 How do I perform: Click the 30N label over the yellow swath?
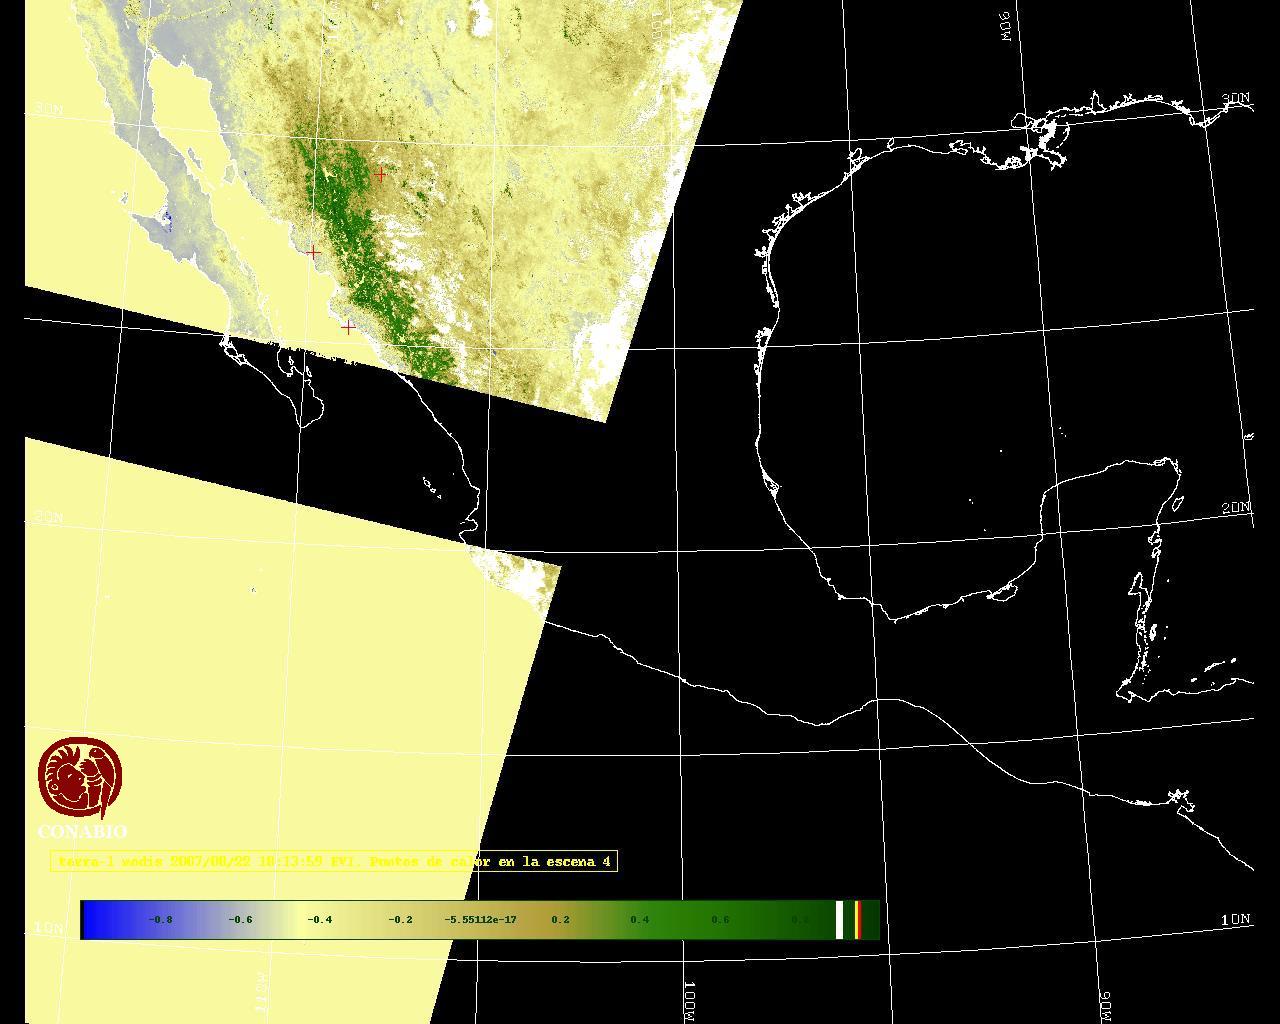click(48, 108)
